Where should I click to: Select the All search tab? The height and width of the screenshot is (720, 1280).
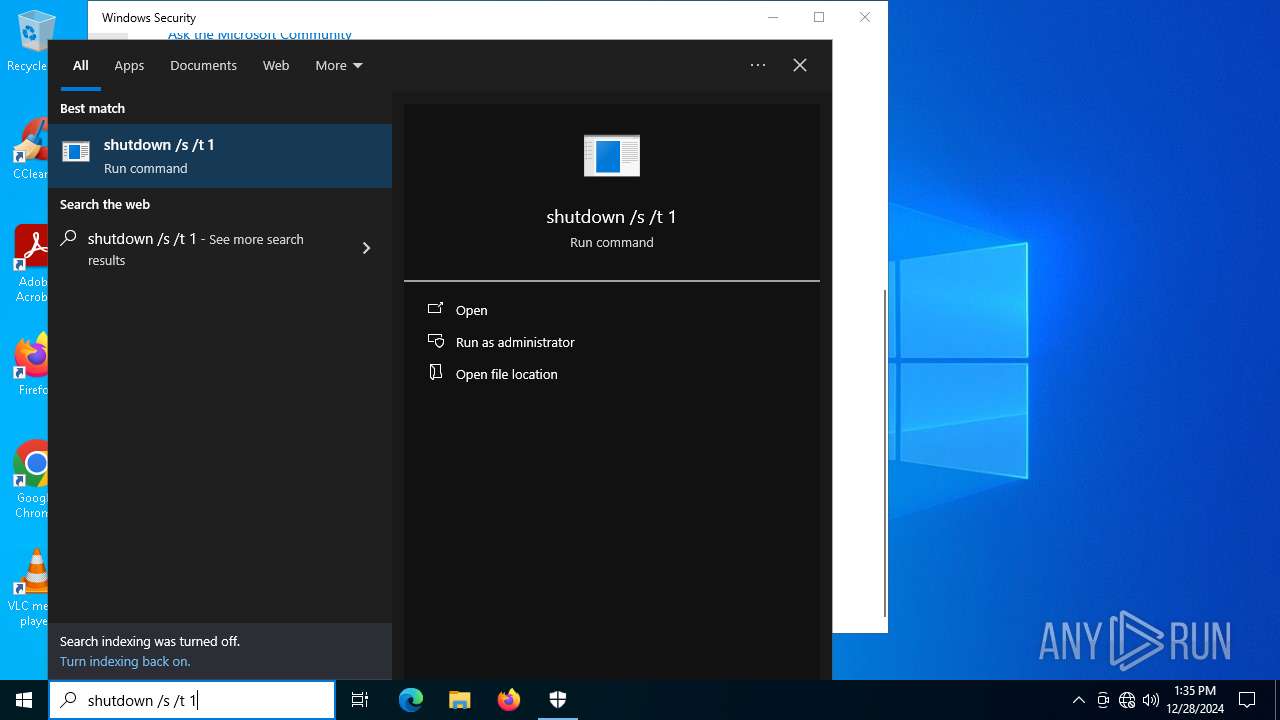point(81,65)
